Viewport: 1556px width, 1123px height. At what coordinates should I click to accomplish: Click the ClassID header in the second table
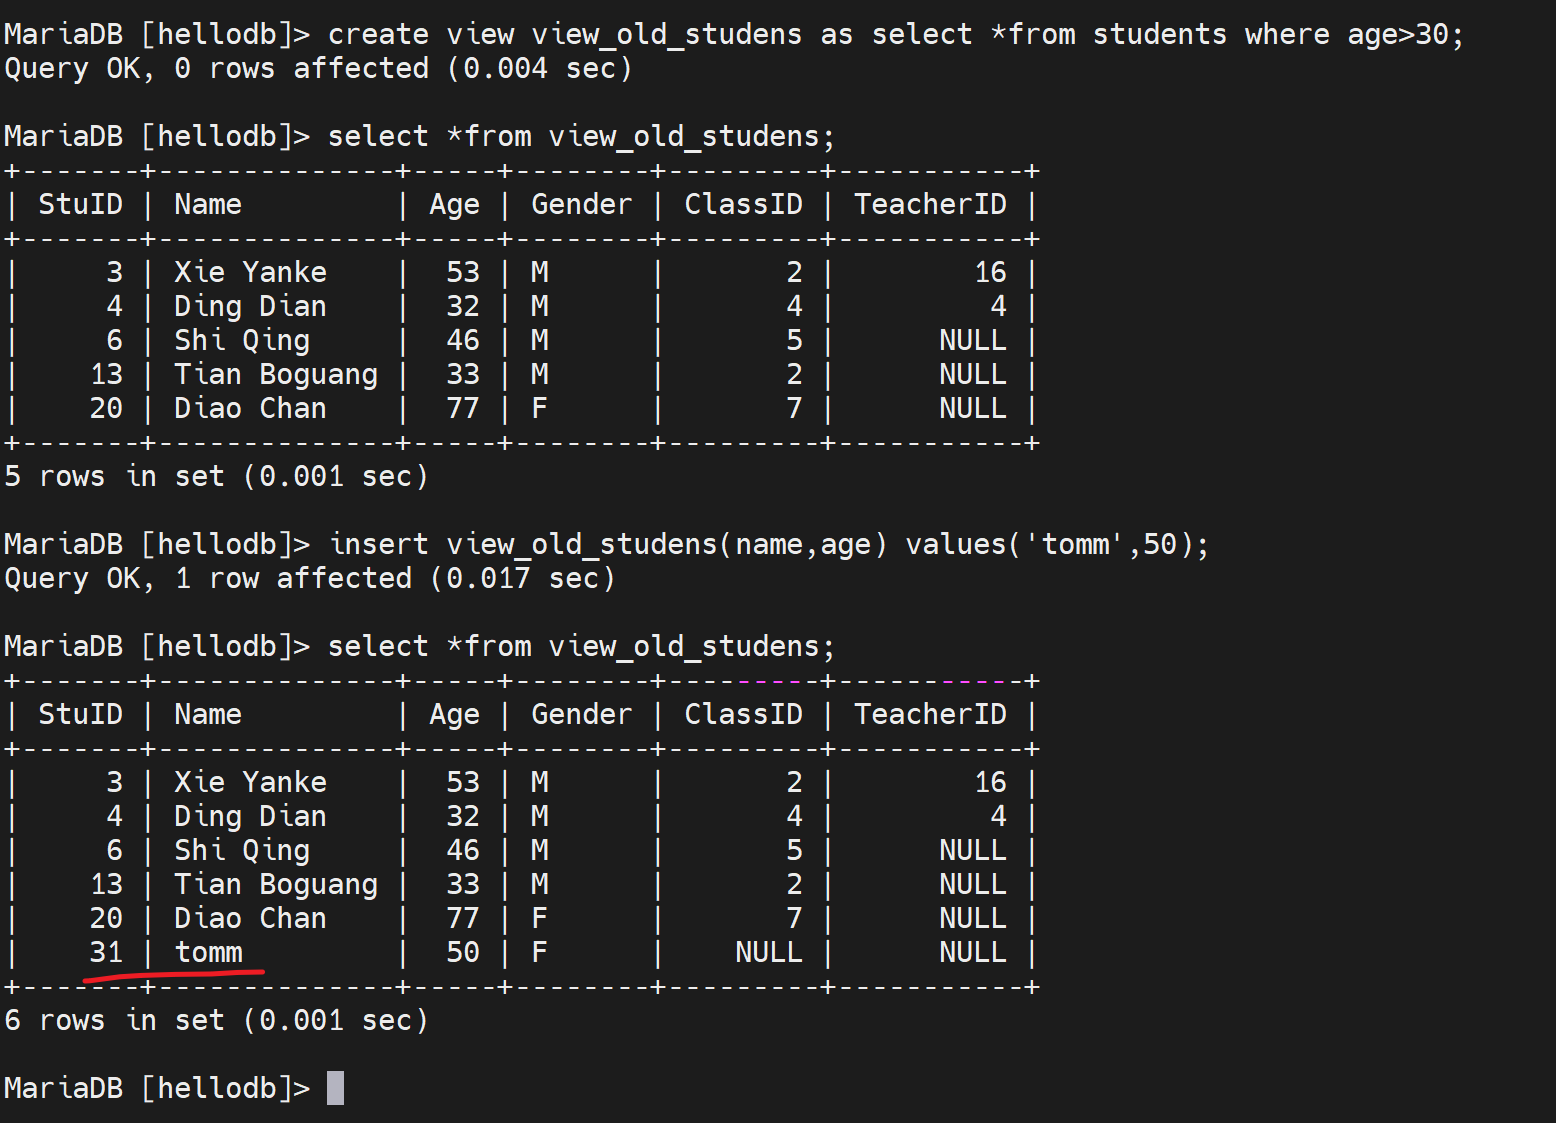[x=743, y=714]
